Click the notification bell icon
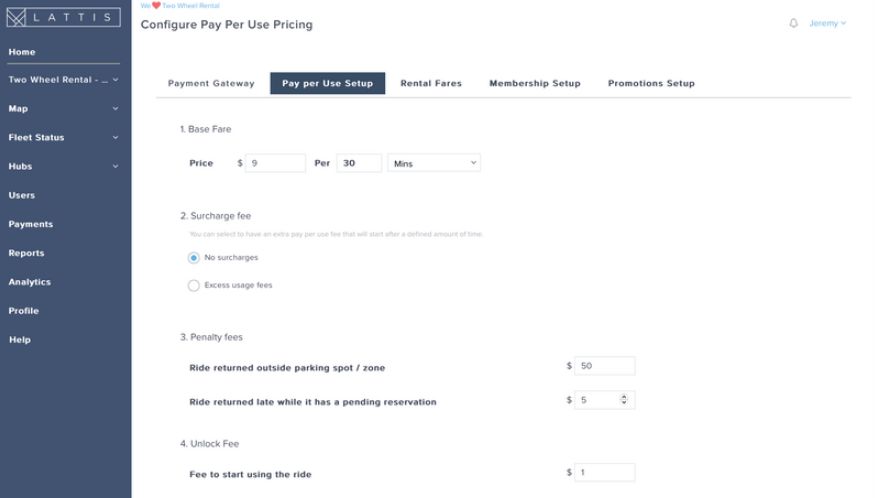 point(794,23)
